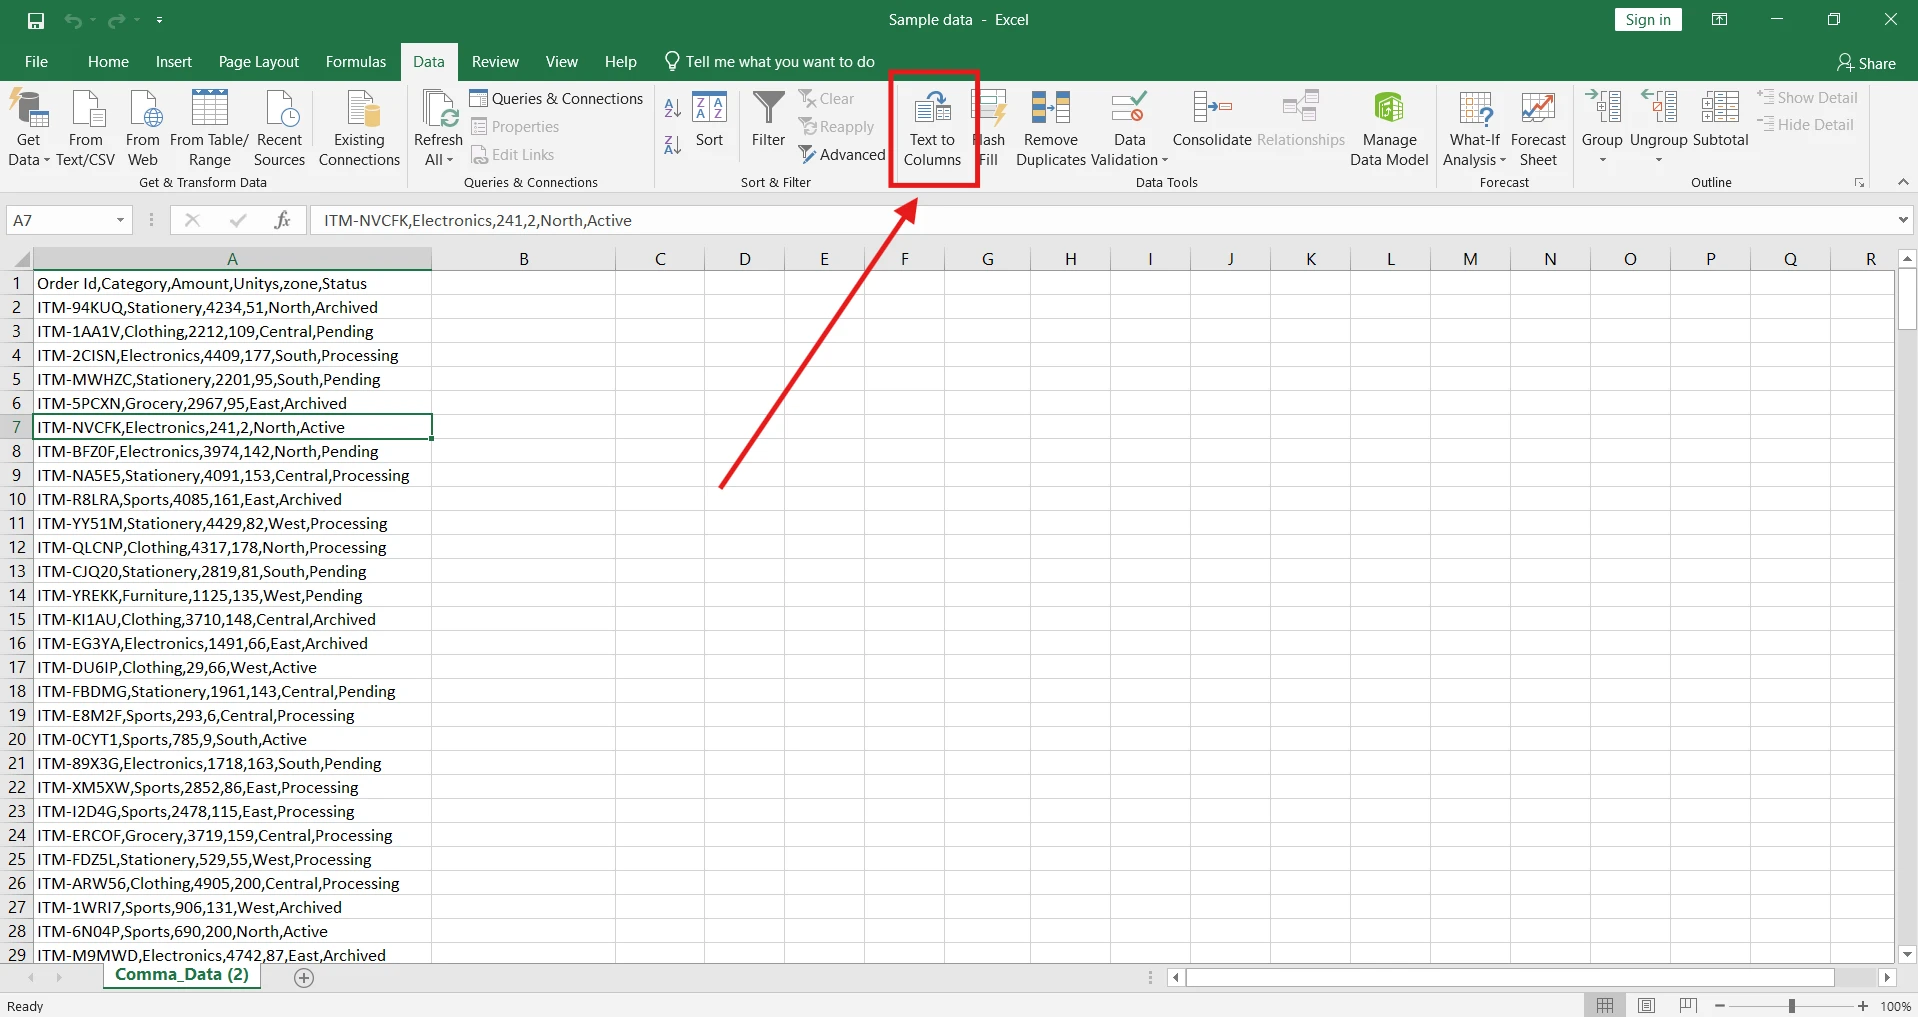This screenshot has height=1017, width=1918.
Task: Expand the formula bar
Action: [1904, 220]
